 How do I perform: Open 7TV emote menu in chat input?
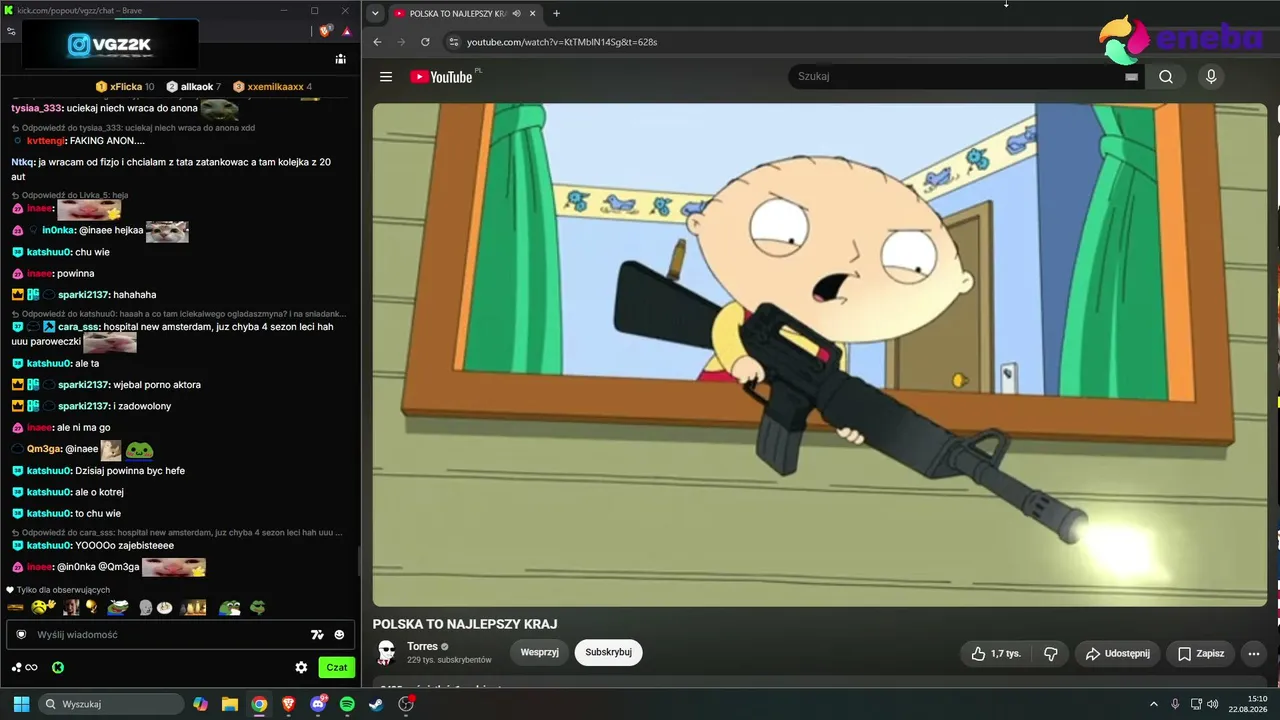click(317, 634)
